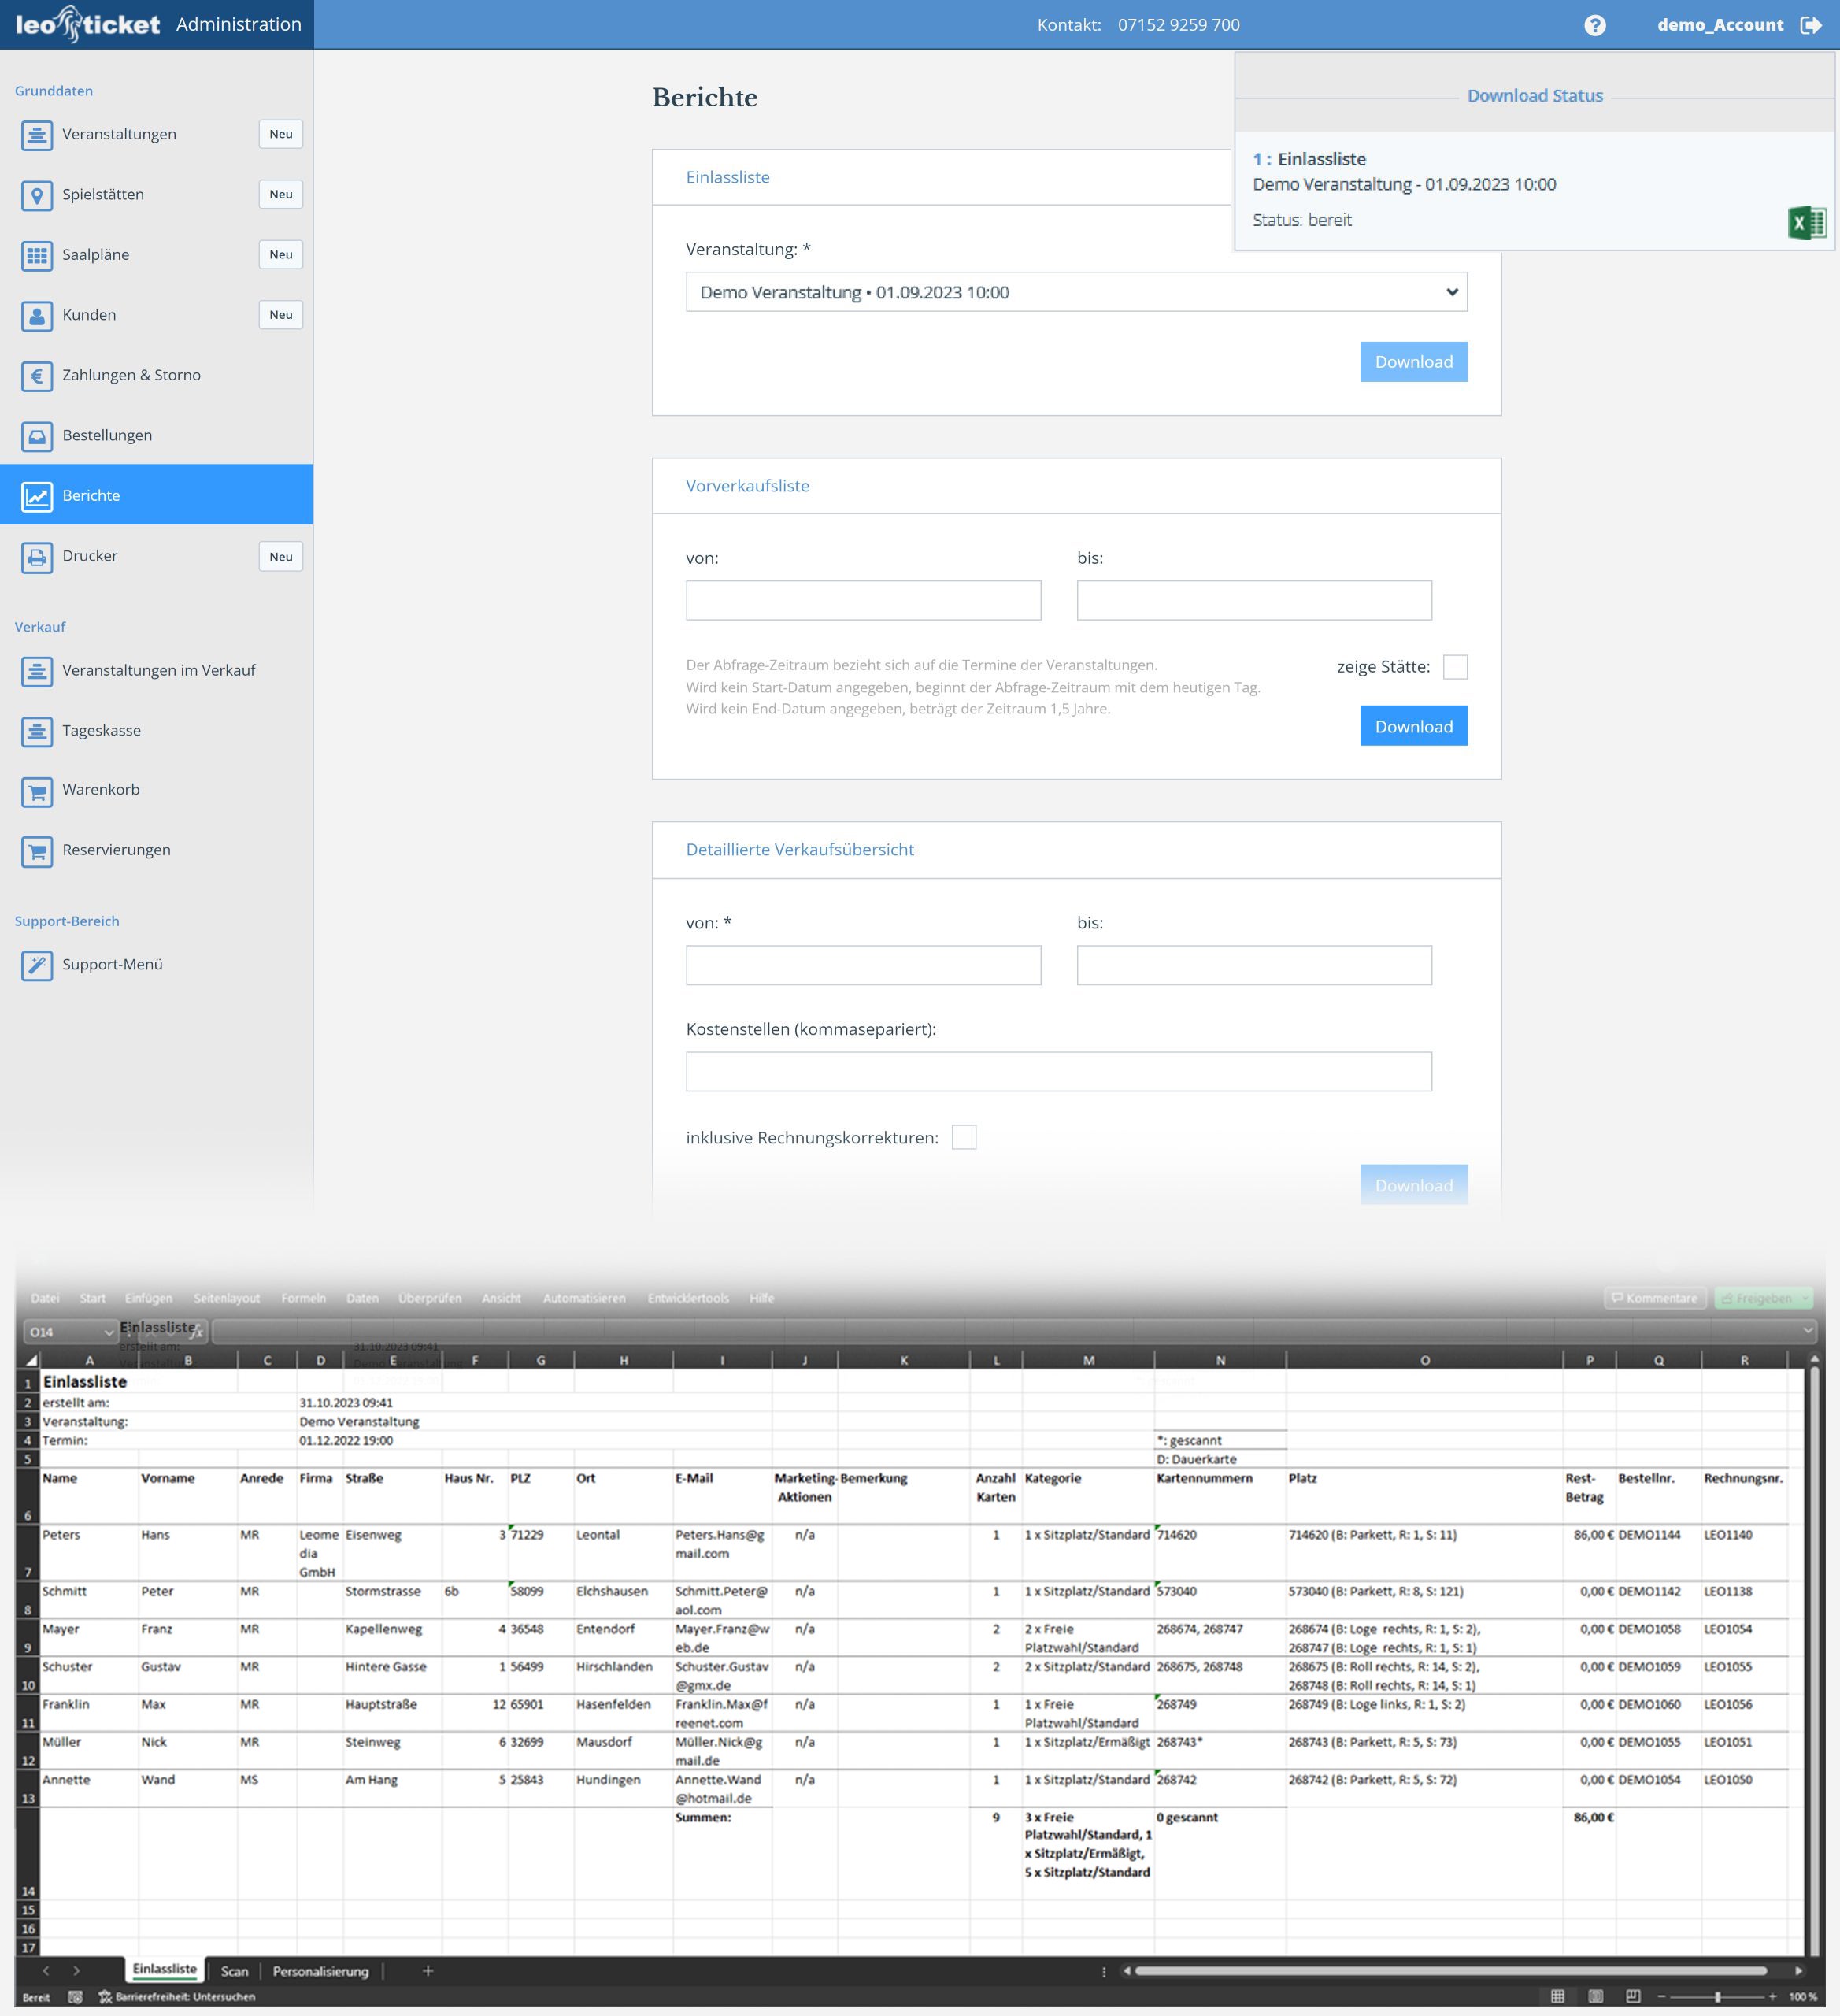Enable the 'zeige Stätte' checkbox
This screenshot has height=2016, width=1840.
(x=1457, y=666)
